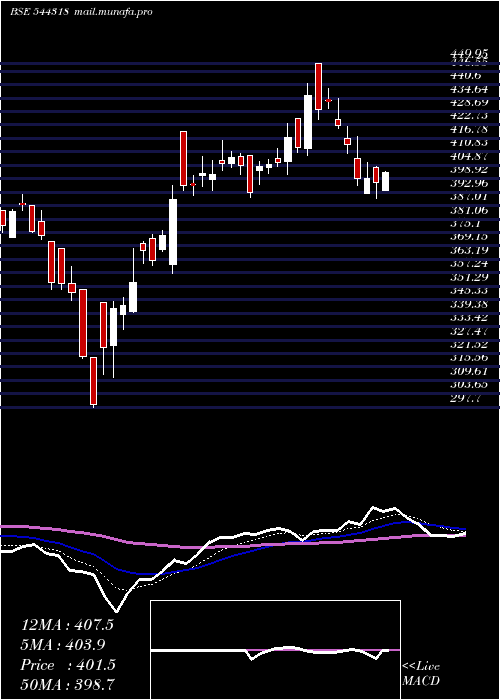The height and width of the screenshot is (700, 500).
Task: Select the 309.61 price axis label
Action: point(469,371)
